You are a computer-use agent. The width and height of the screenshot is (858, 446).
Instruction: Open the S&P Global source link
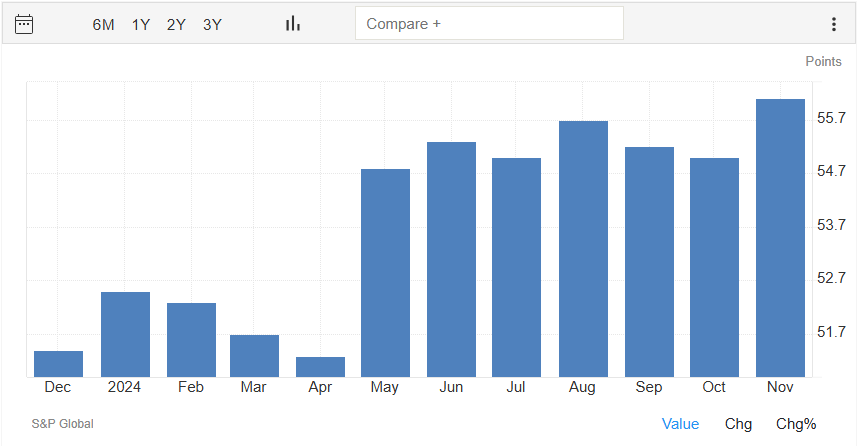coord(62,424)
